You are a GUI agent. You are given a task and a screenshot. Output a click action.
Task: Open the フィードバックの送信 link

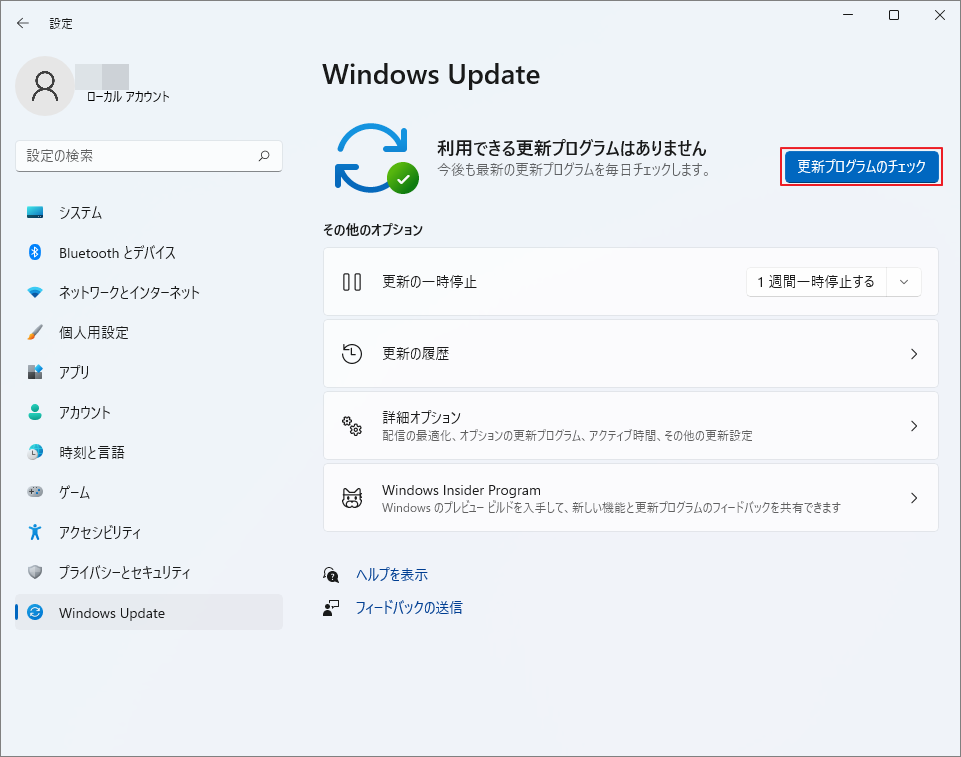(x=409, y=607)
